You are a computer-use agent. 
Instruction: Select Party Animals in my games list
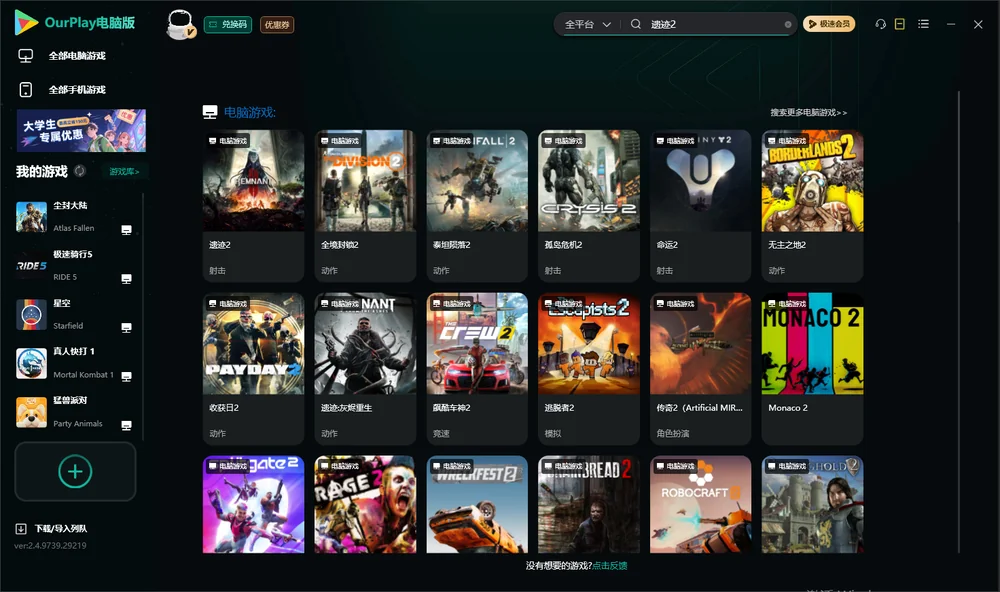[74, 412]
